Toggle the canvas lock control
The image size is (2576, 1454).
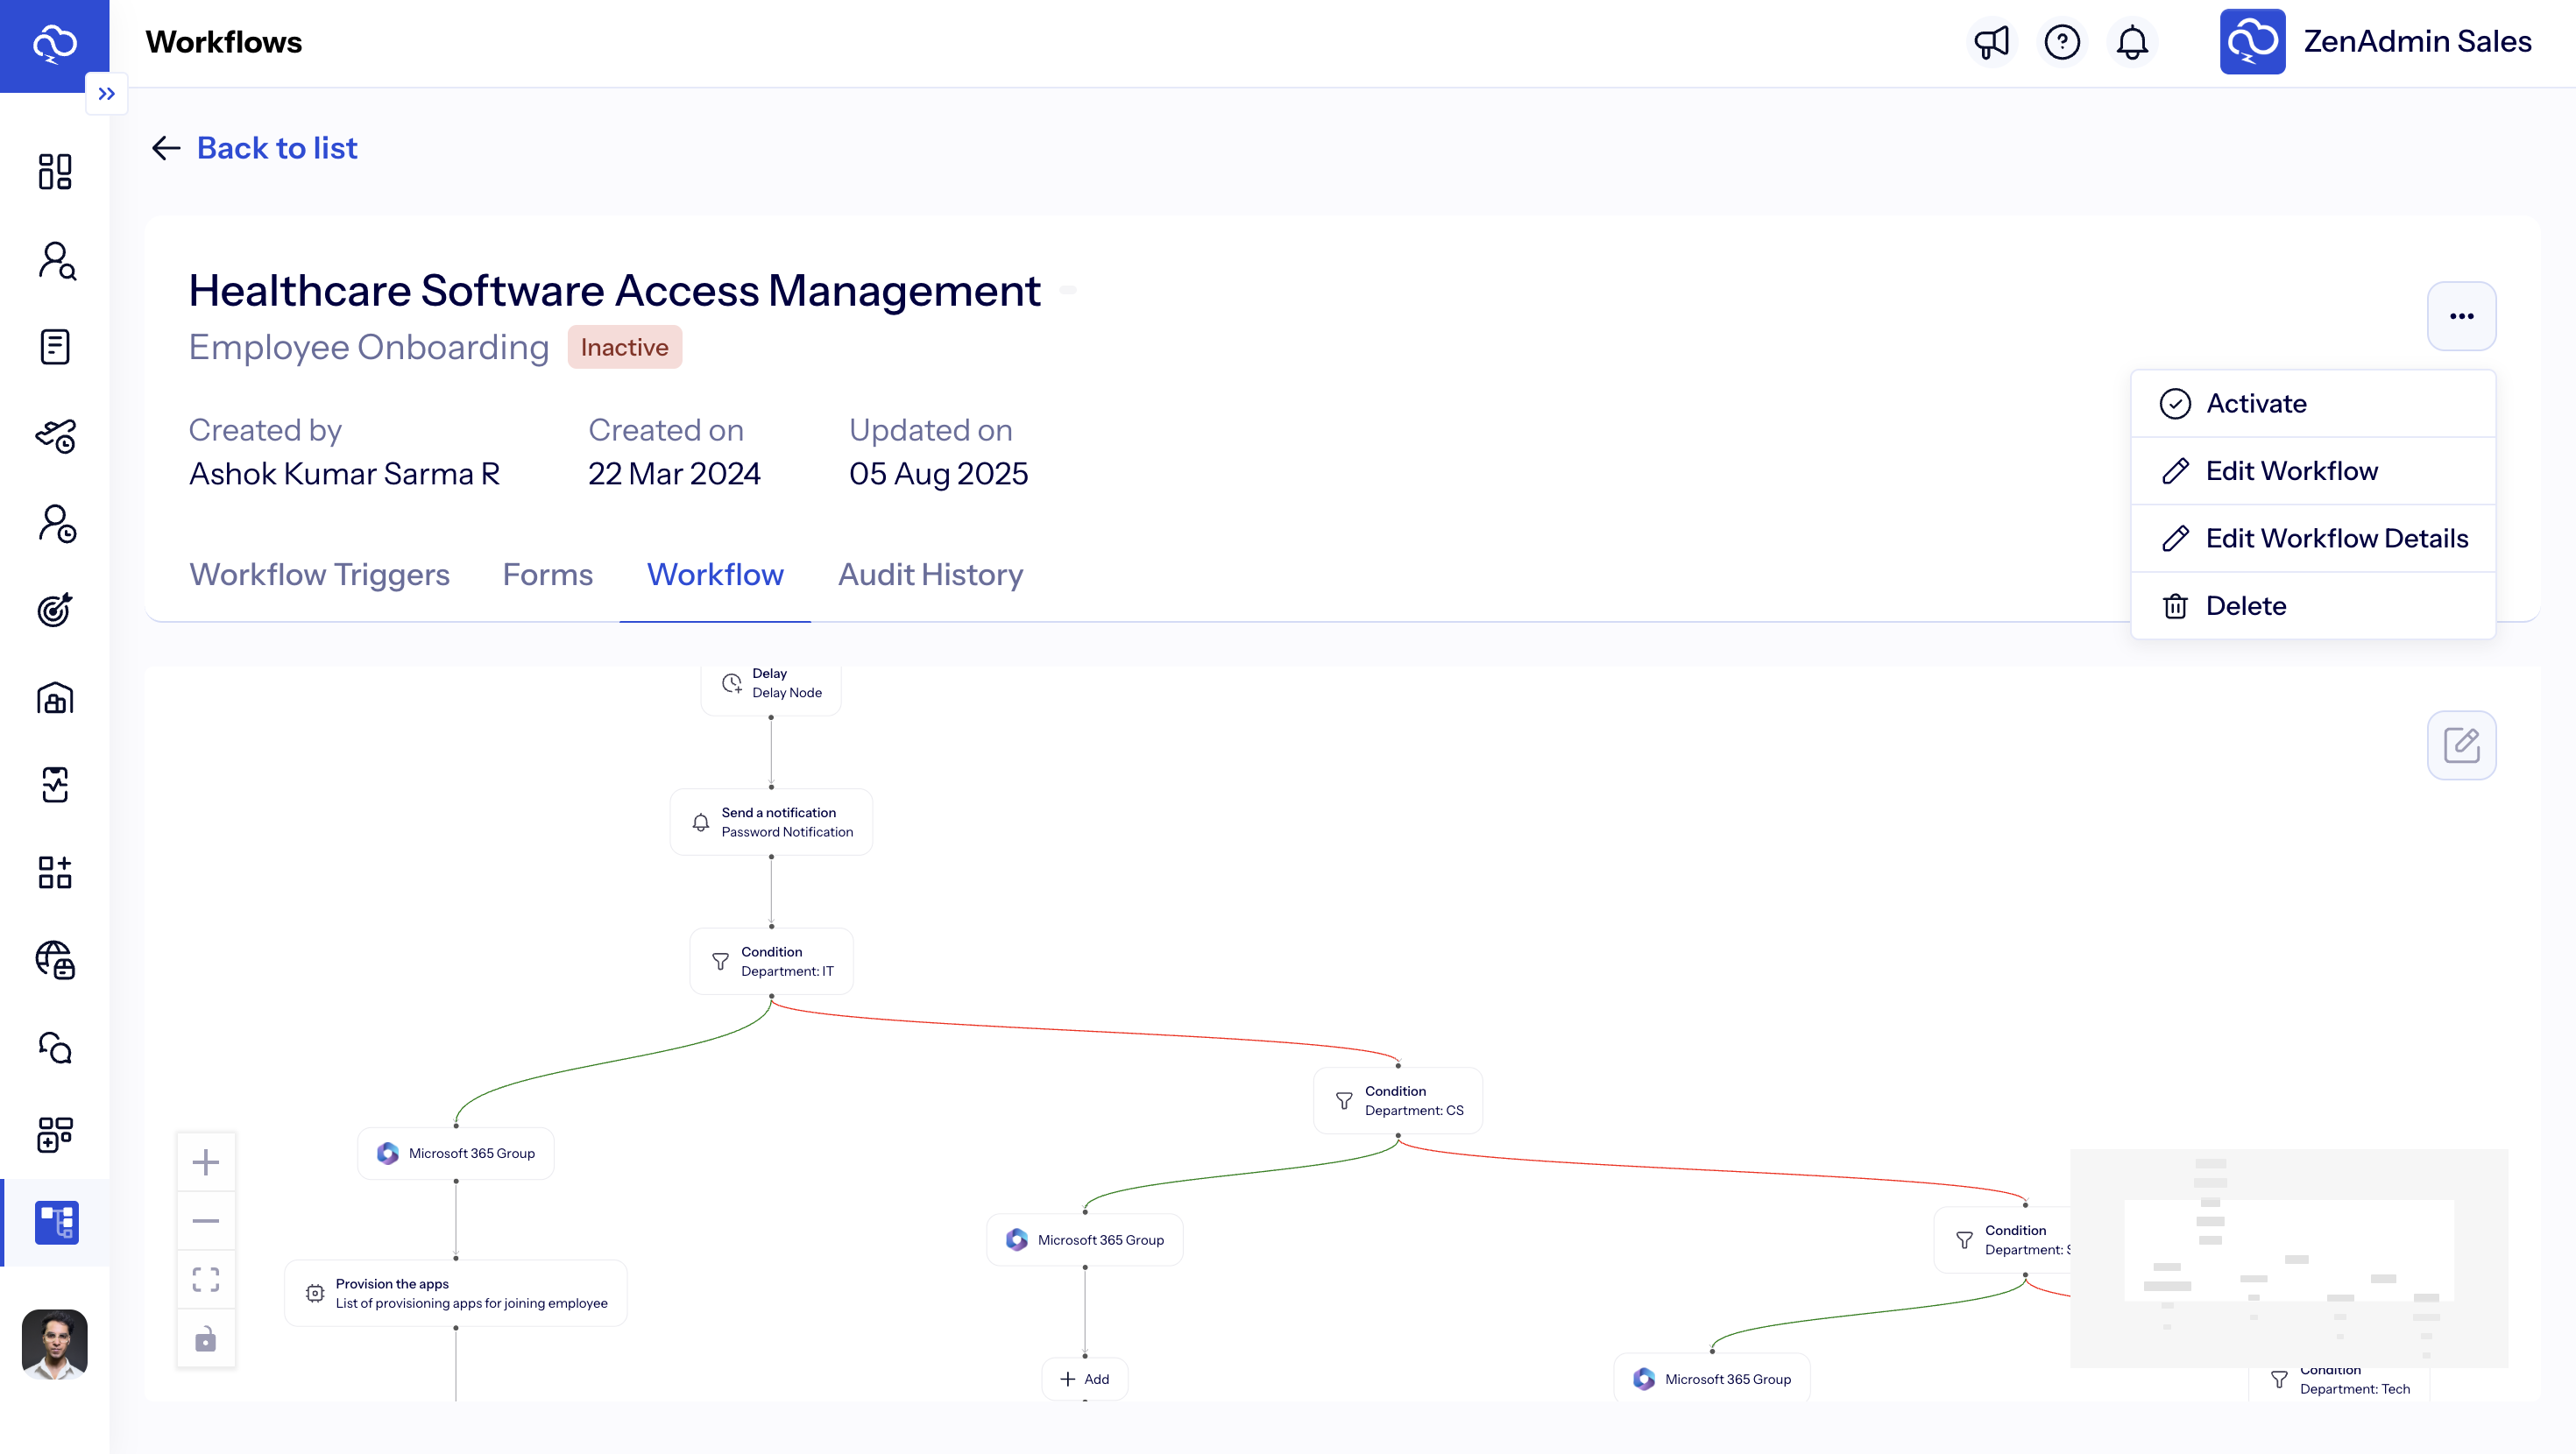(x=206, y=1338)
